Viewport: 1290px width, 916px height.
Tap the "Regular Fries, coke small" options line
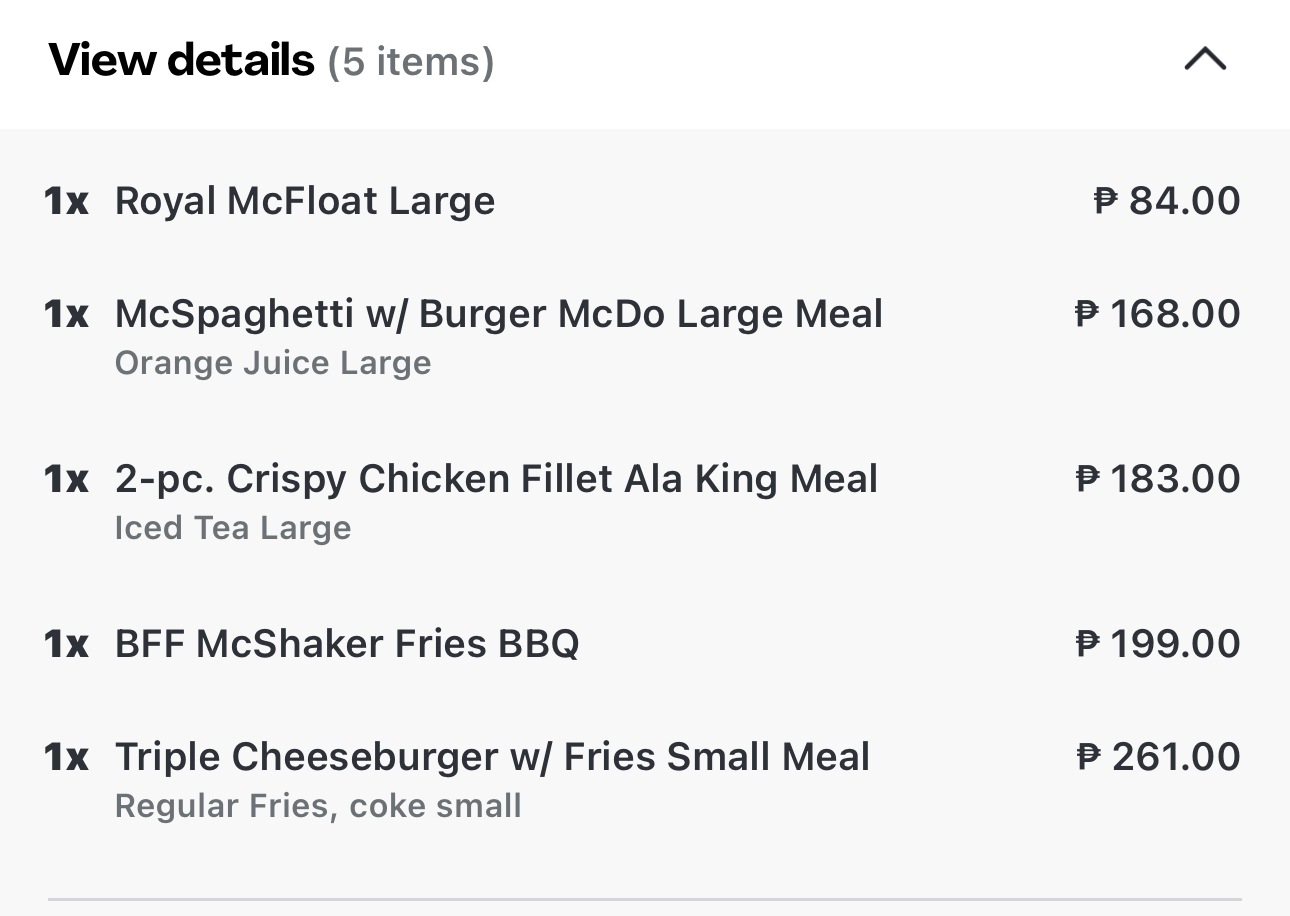[318, 806]
